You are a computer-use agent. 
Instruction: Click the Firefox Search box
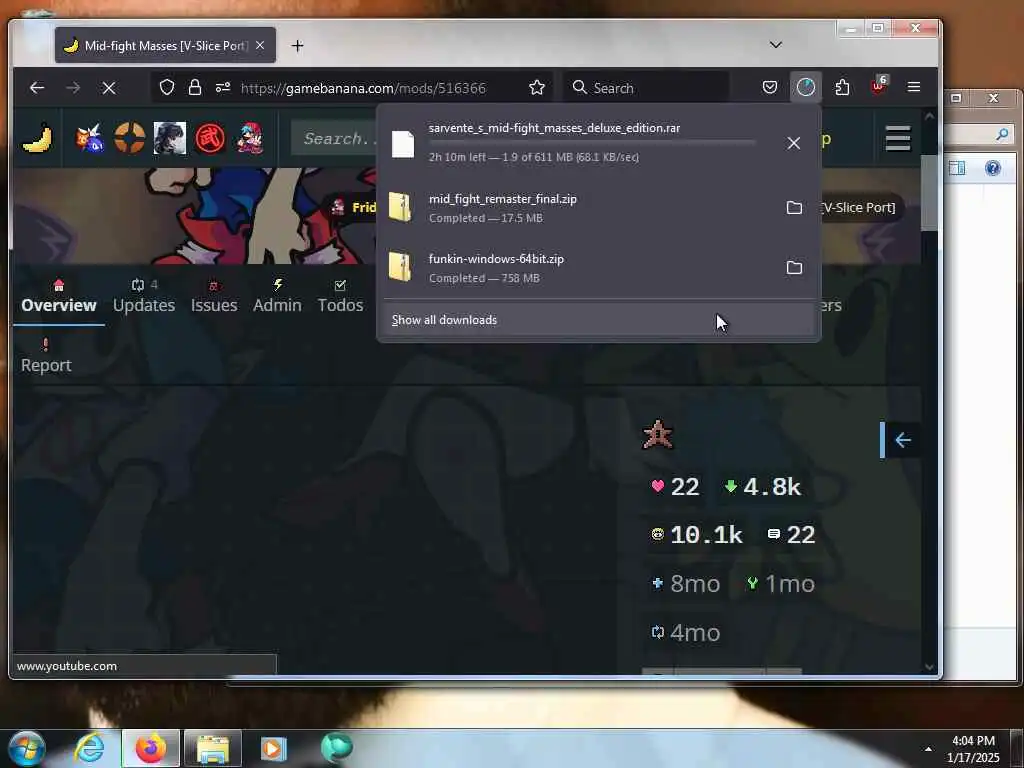648,88
